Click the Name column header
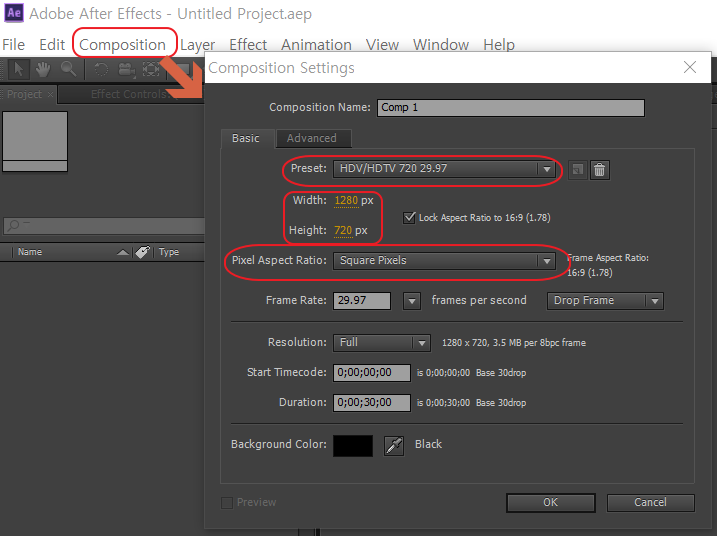Screen dimensions: 717x536 pos(30,252)
